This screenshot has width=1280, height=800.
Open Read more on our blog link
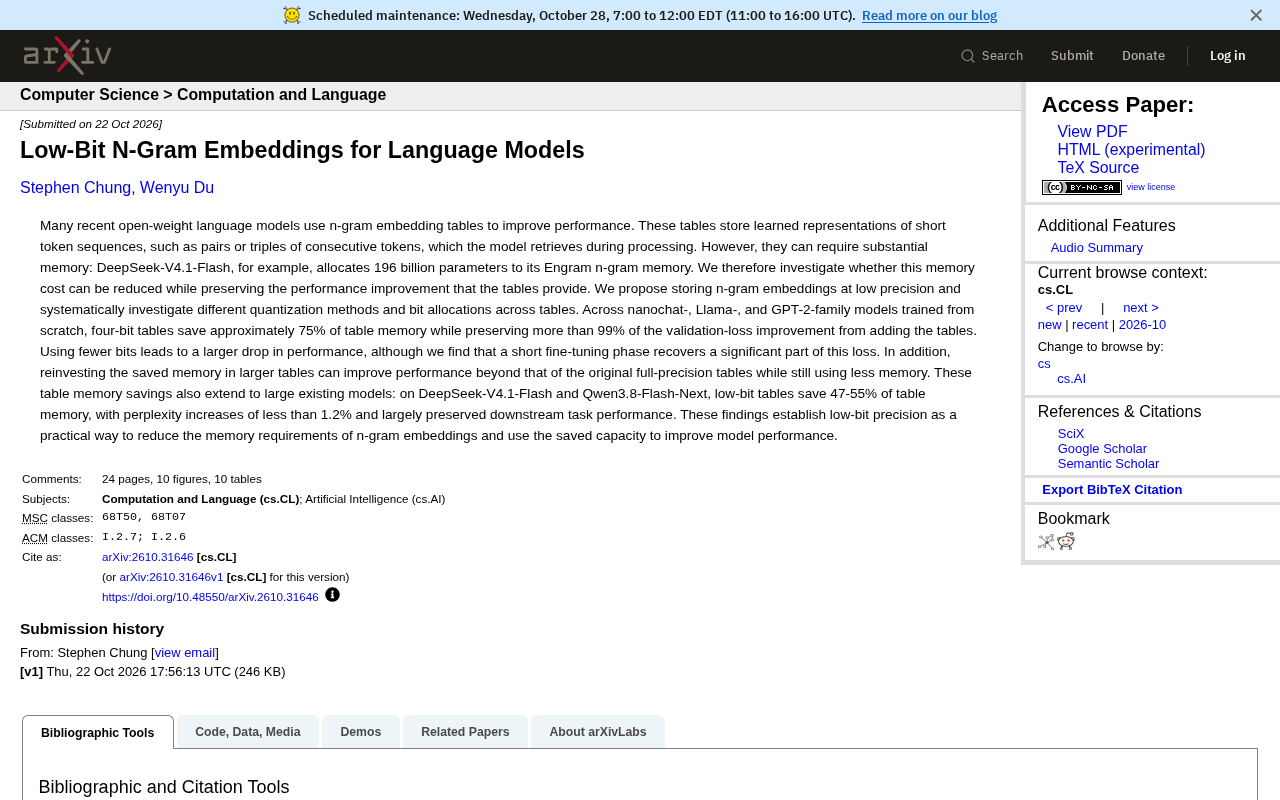[x=929, y=15]
